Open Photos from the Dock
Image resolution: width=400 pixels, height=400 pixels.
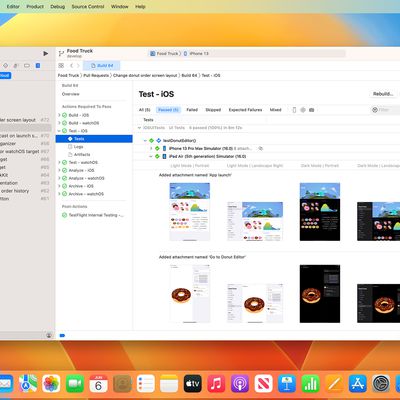click(51, 383)
